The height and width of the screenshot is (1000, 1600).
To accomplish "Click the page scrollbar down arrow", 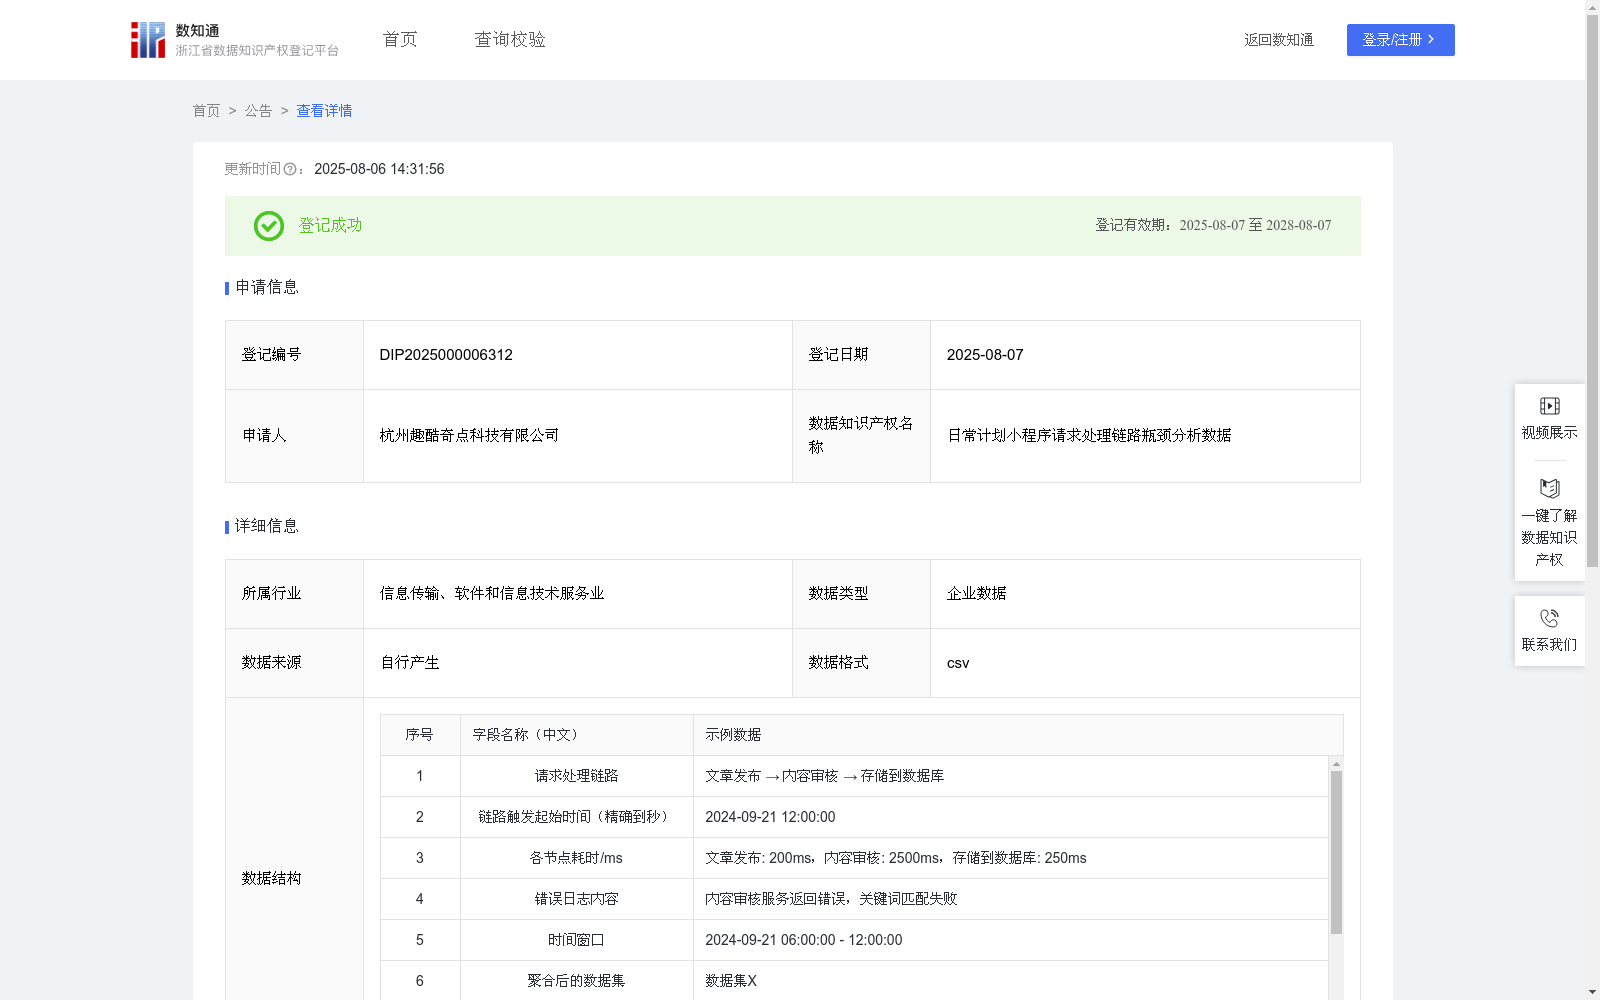I will 1592,992.
